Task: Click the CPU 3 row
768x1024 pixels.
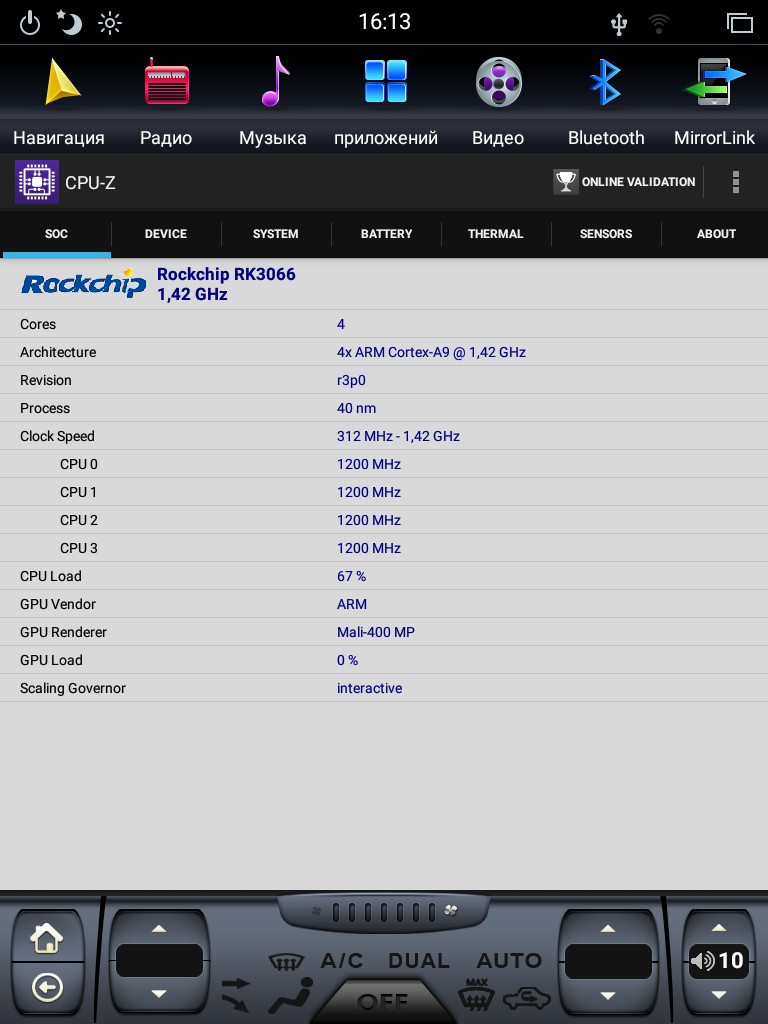Action: pos(384,548)
